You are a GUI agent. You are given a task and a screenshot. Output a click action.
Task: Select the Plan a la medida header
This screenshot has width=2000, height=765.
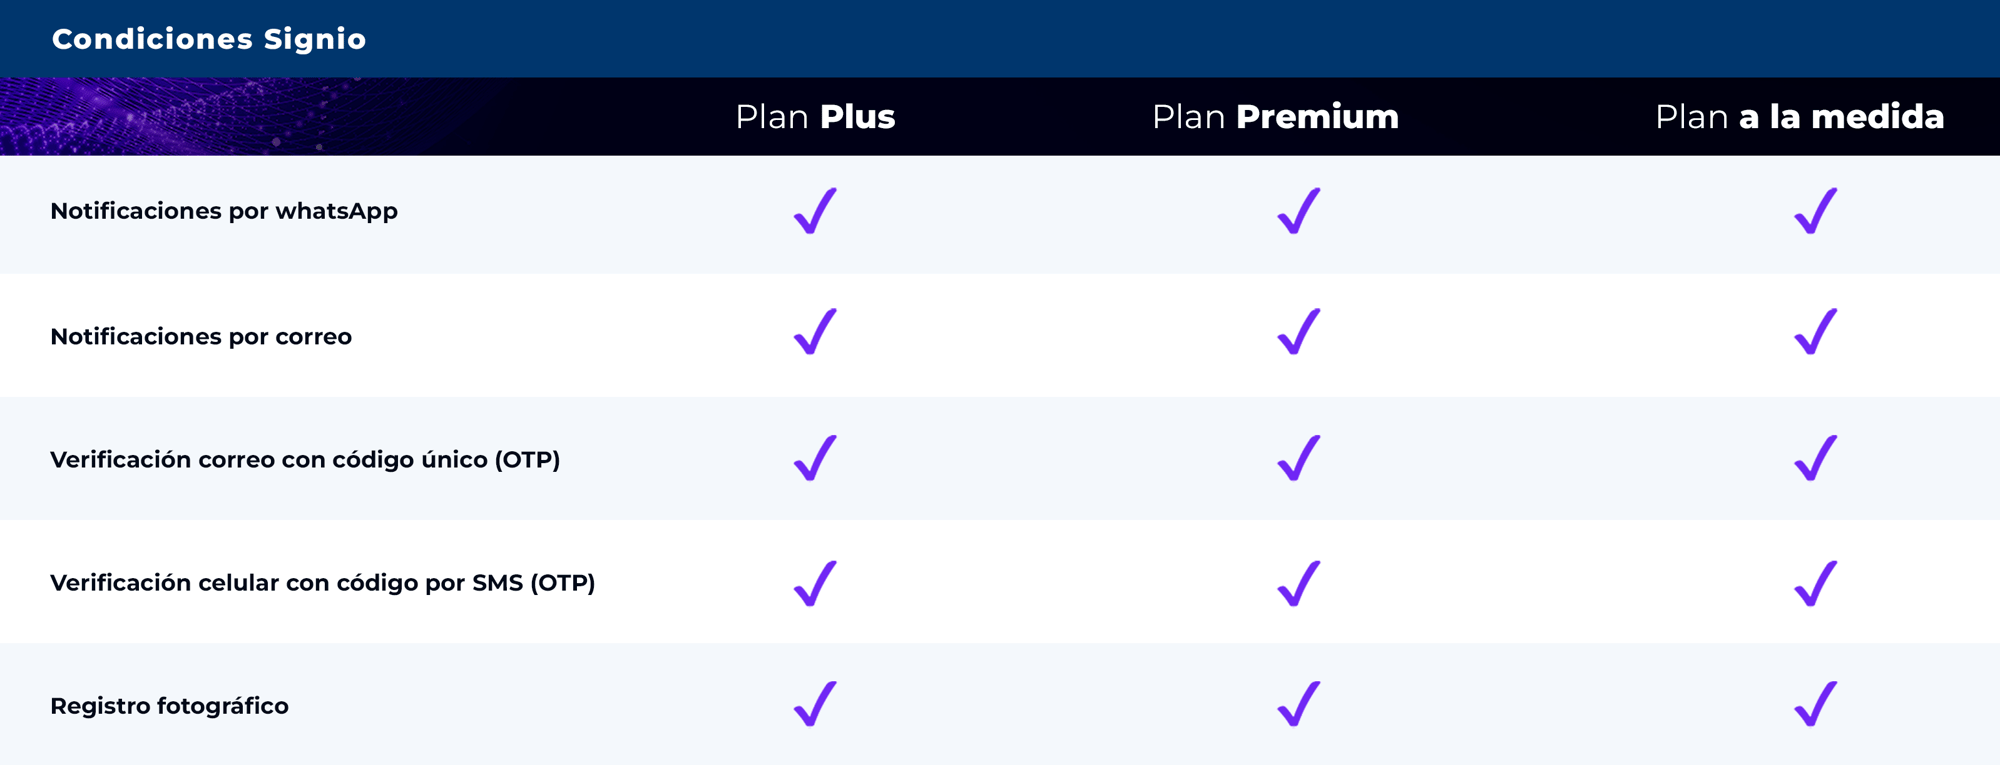[1799, 117]
